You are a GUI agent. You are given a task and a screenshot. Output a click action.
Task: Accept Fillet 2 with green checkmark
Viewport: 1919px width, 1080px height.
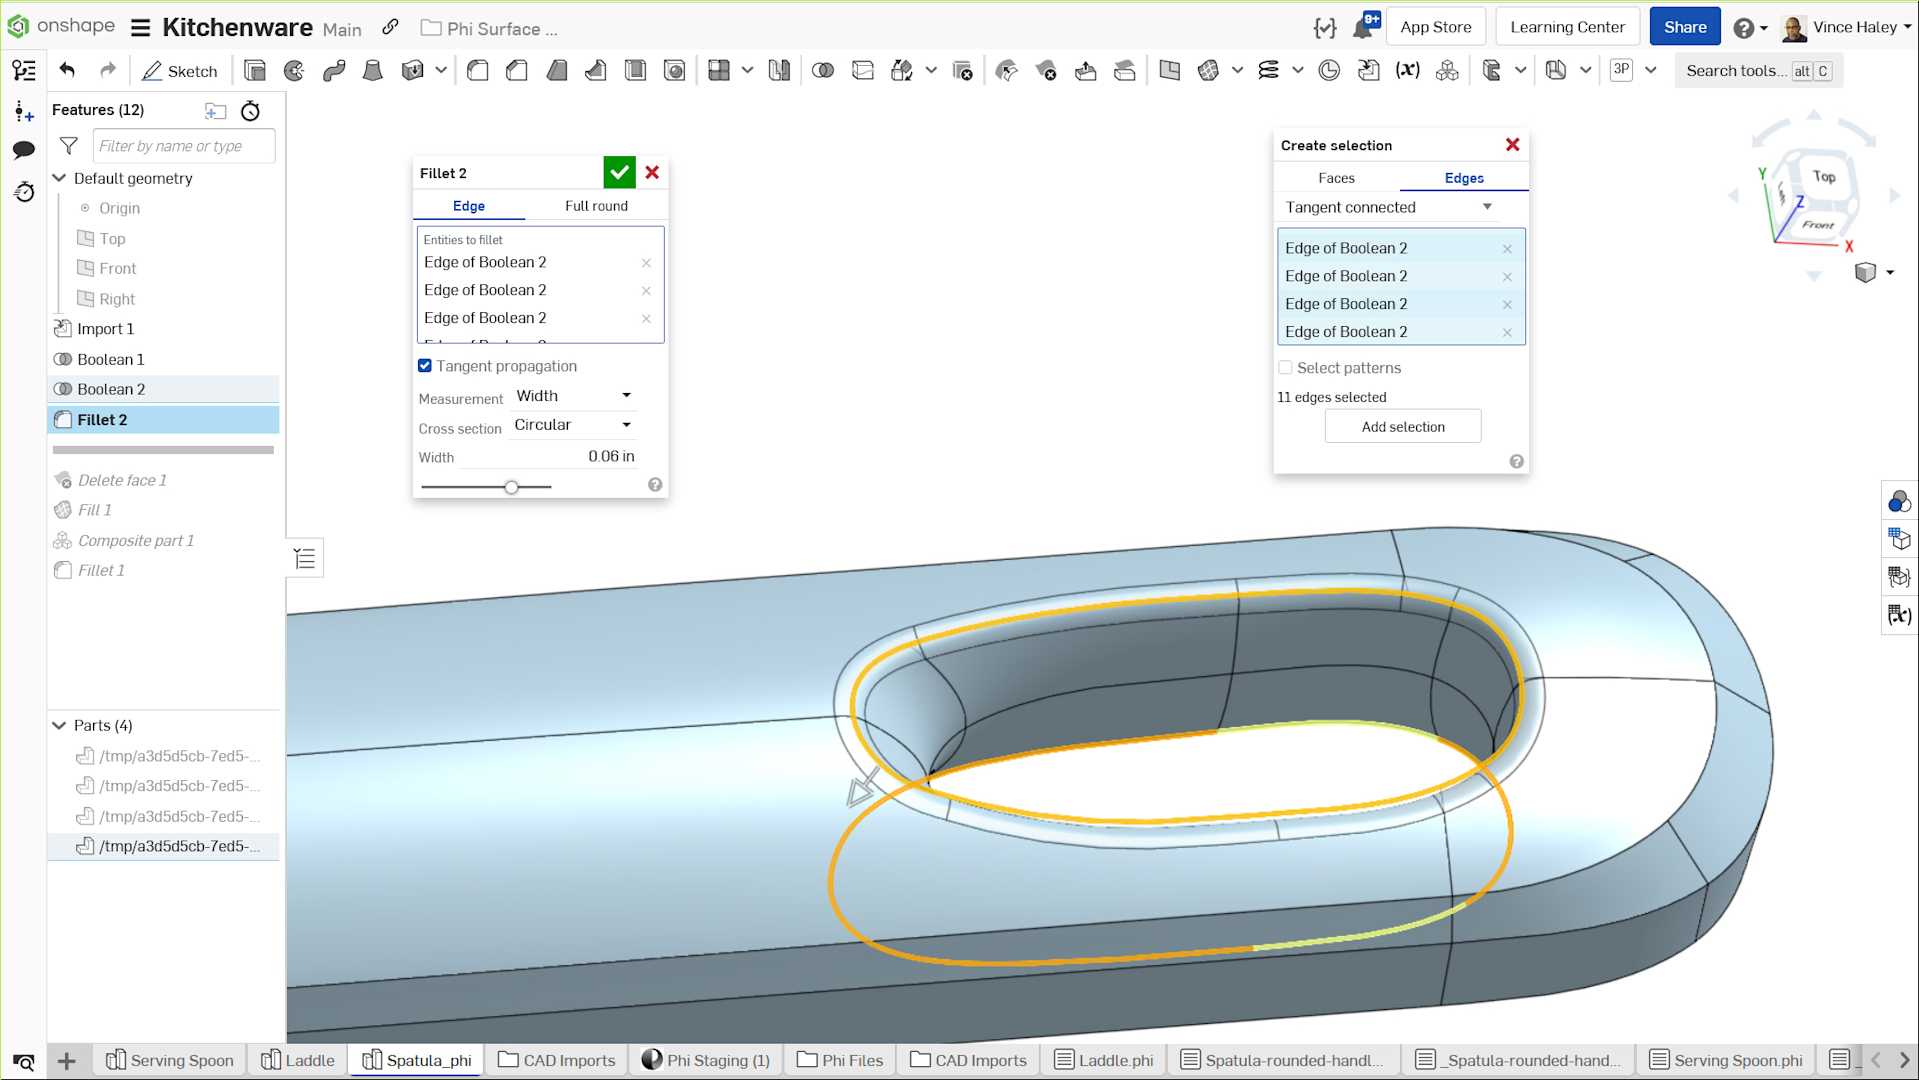click(619, 173)
